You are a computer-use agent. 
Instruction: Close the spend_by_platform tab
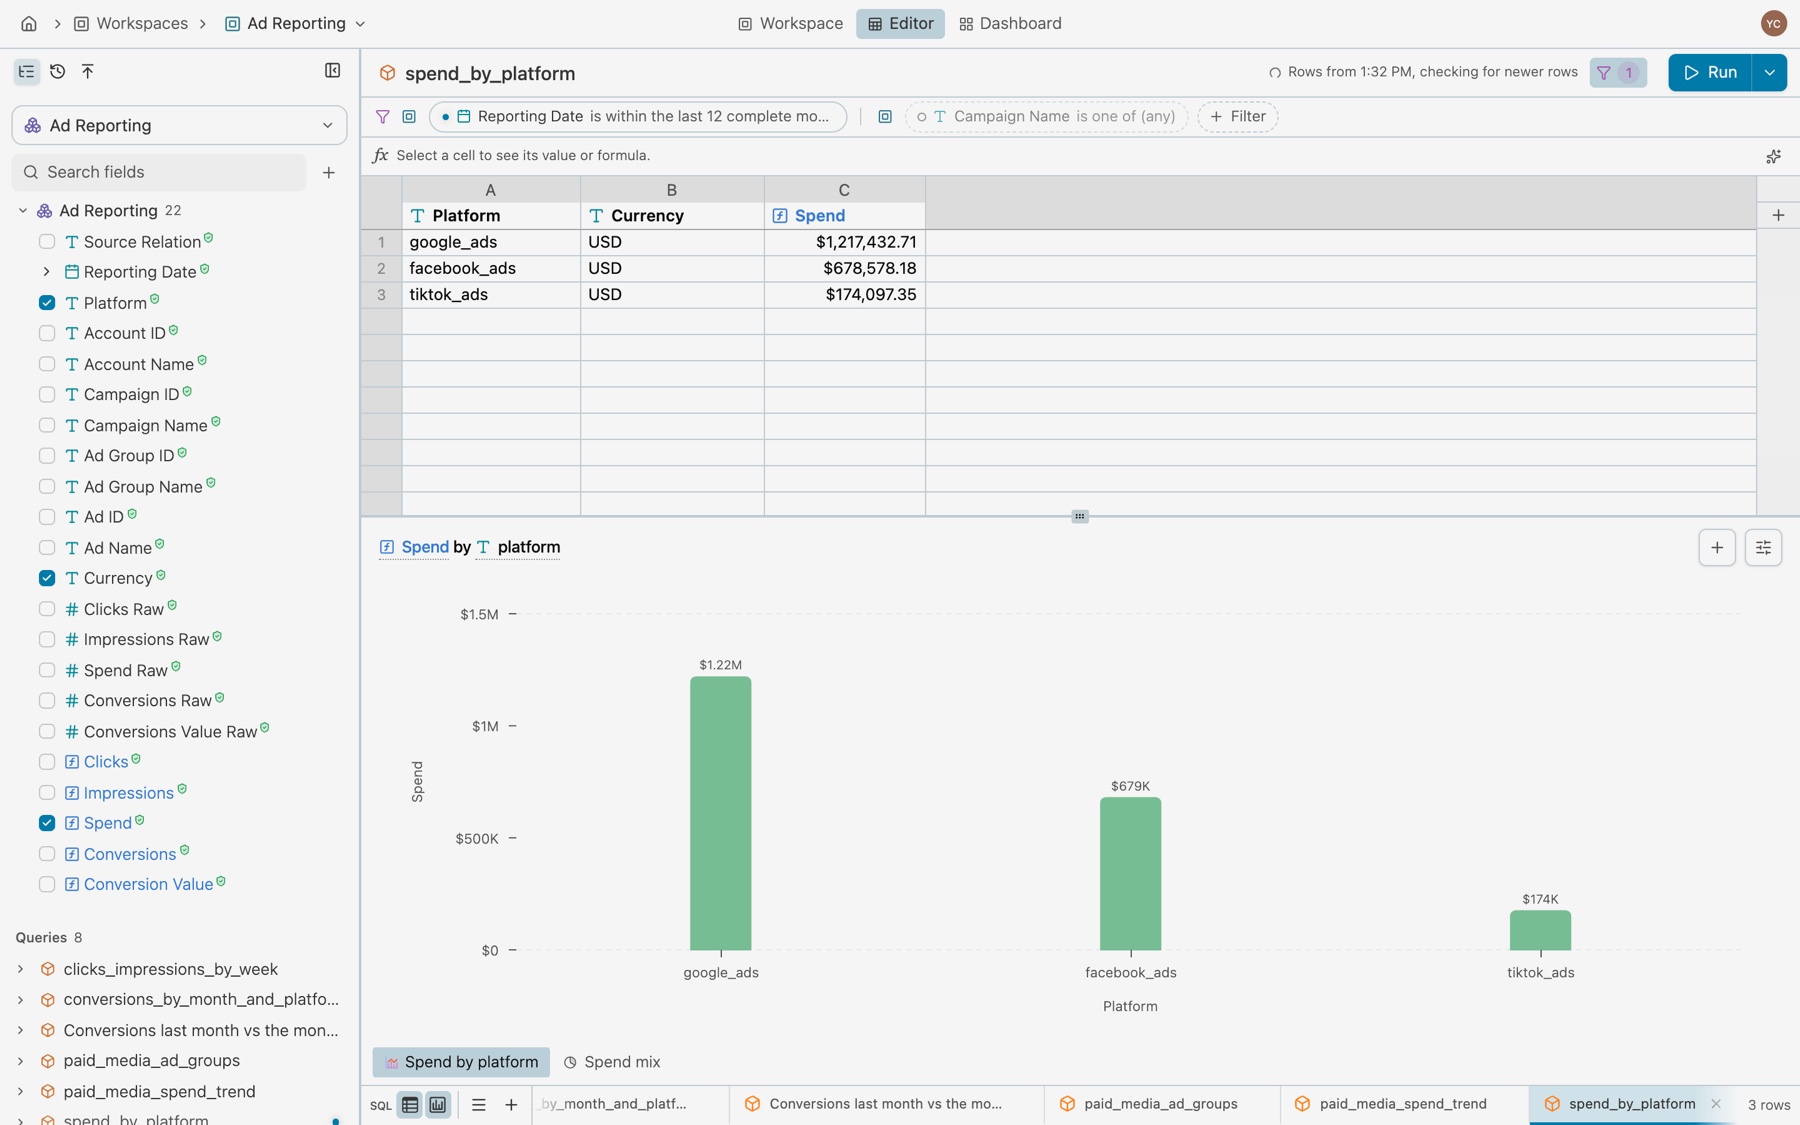pos(1716,1104)
